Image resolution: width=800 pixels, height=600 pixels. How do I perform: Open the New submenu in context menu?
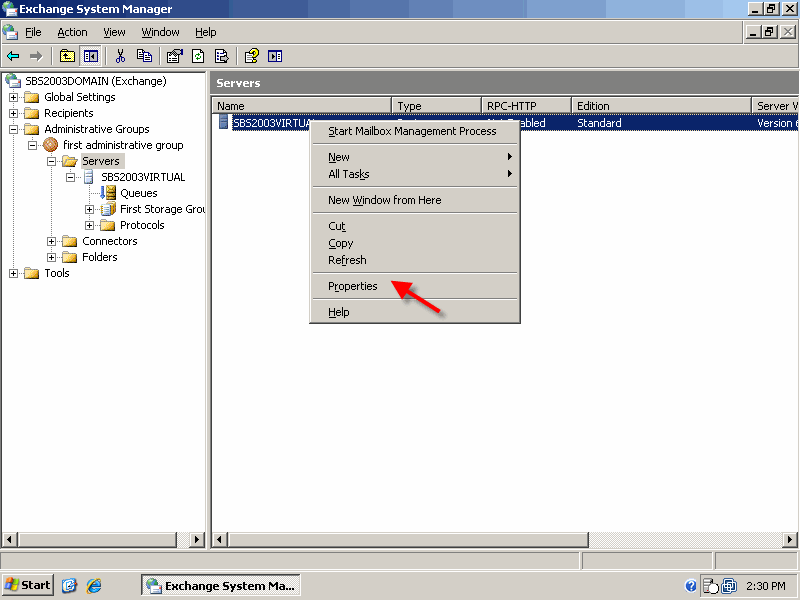415,157
